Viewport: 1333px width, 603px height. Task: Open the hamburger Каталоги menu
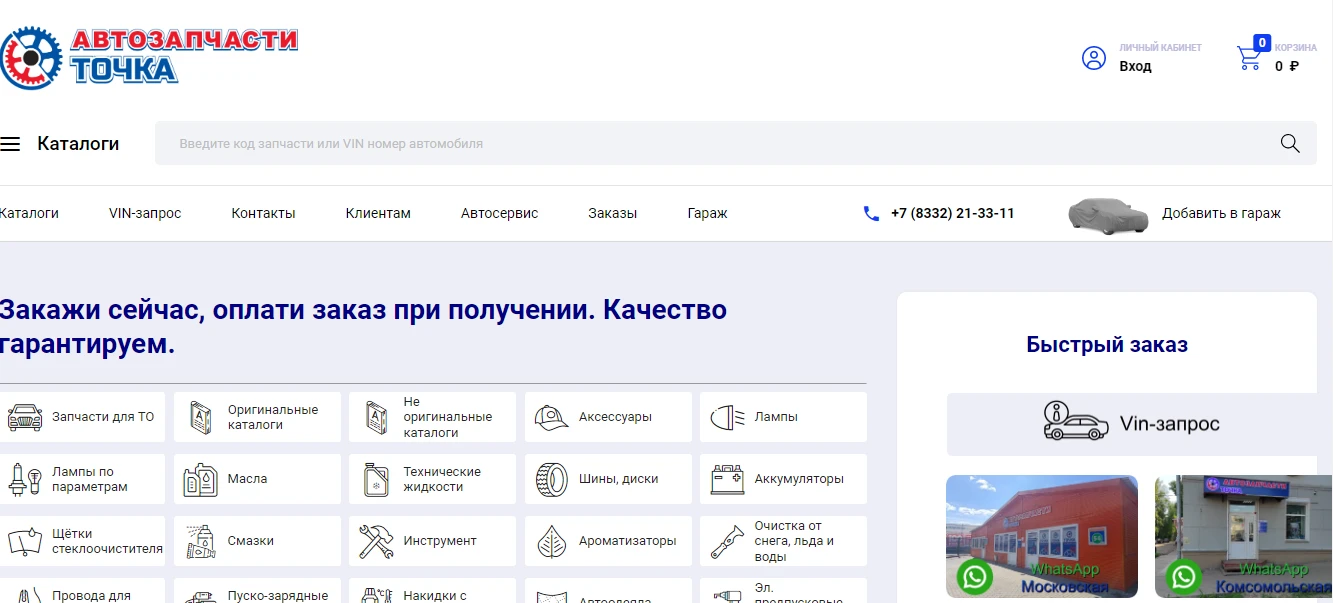click(11, 144)
